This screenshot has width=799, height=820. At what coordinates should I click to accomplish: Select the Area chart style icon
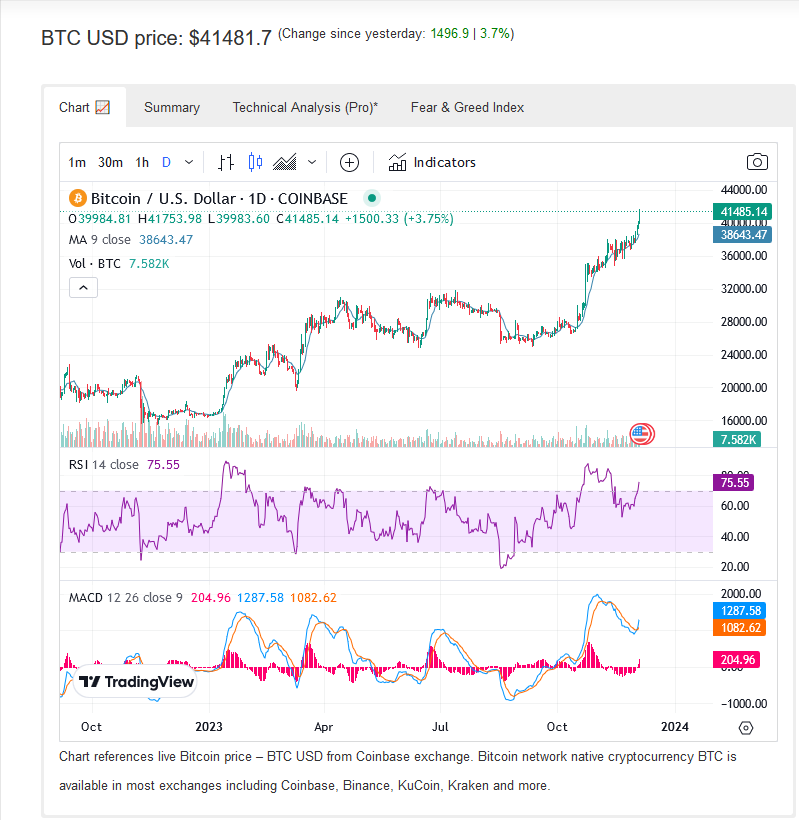click(x=285, y=163)
